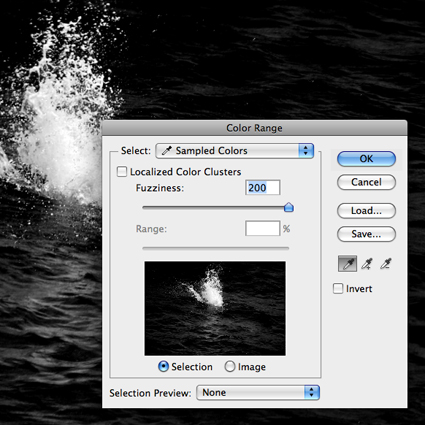Open the Selection Preview dropdown
The image size is (425, 425).
[258, 392]
